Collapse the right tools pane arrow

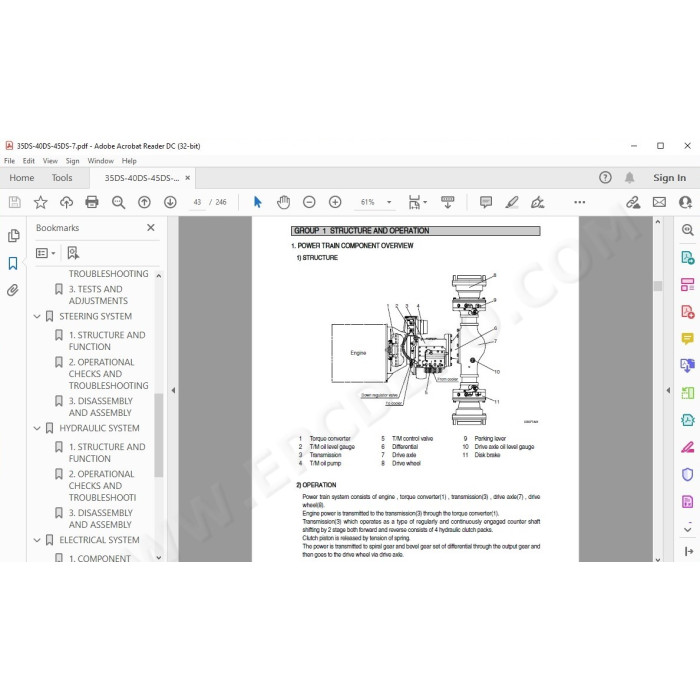(x=668, y=390)
